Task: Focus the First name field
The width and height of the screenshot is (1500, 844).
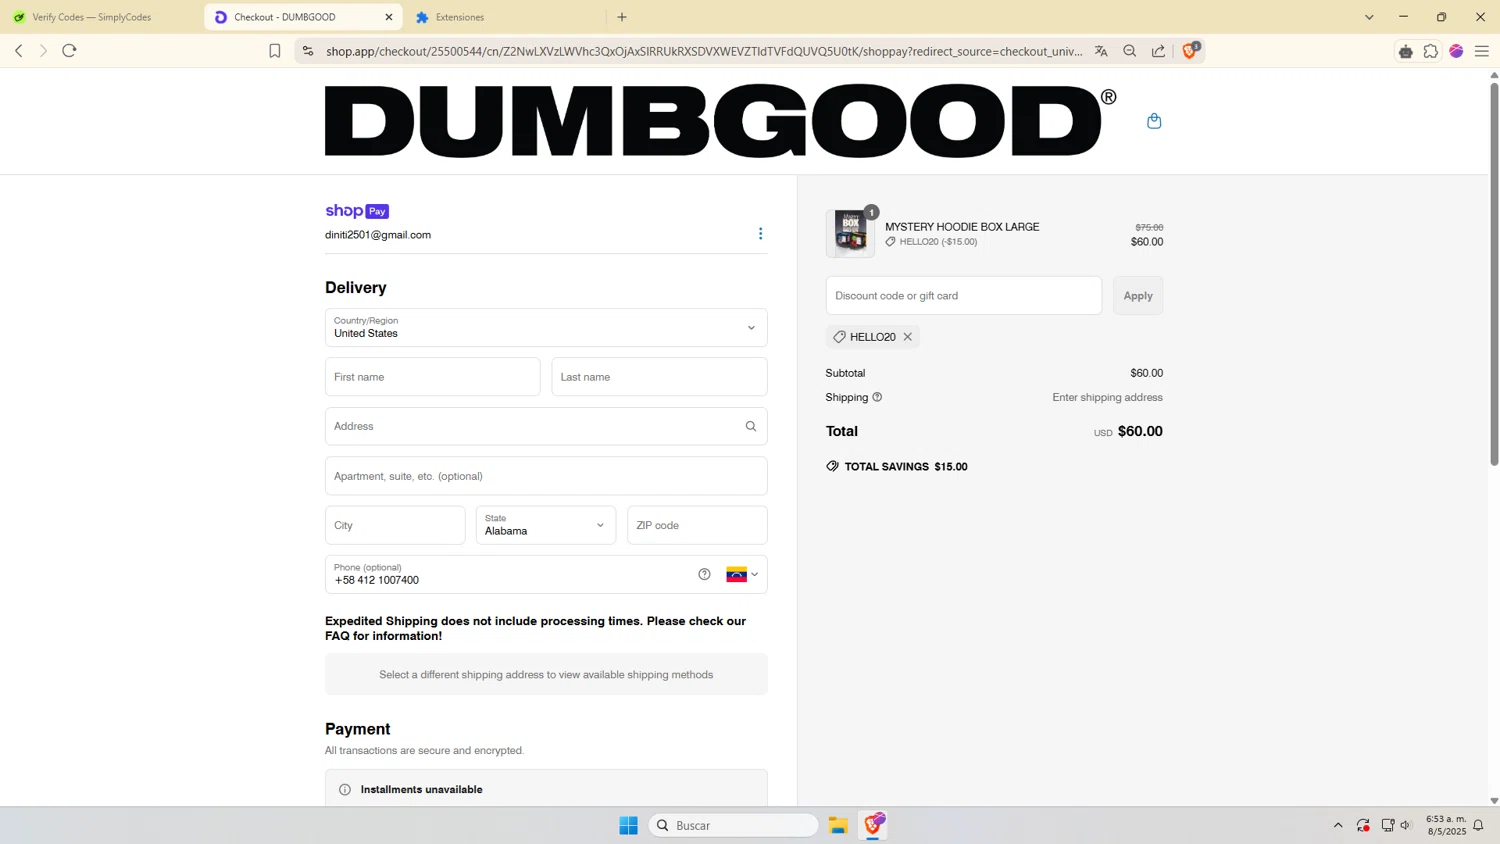Action: [x=432, y=377]
